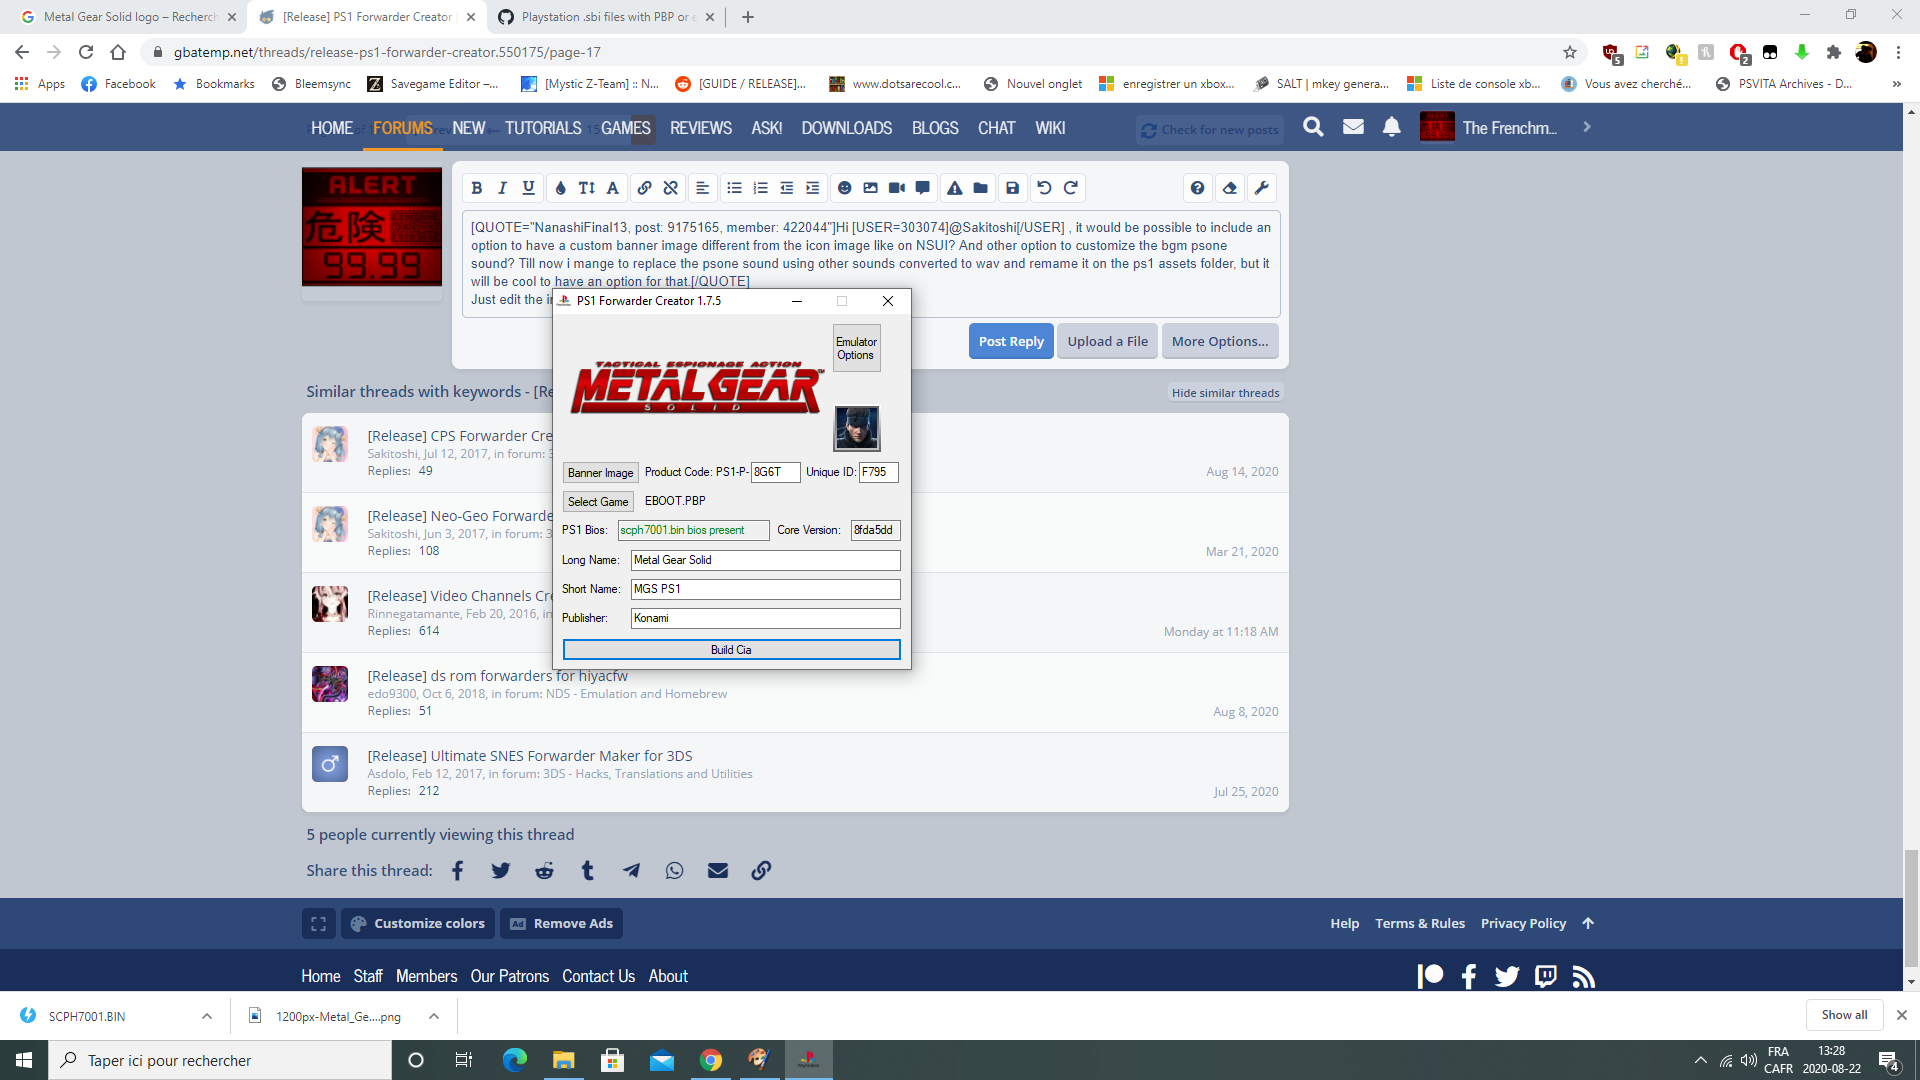Expand SCPH7001.BIN download options arrow
The width and height of the screenshot is (1920, 1080).
click(x=207, y=1016)
